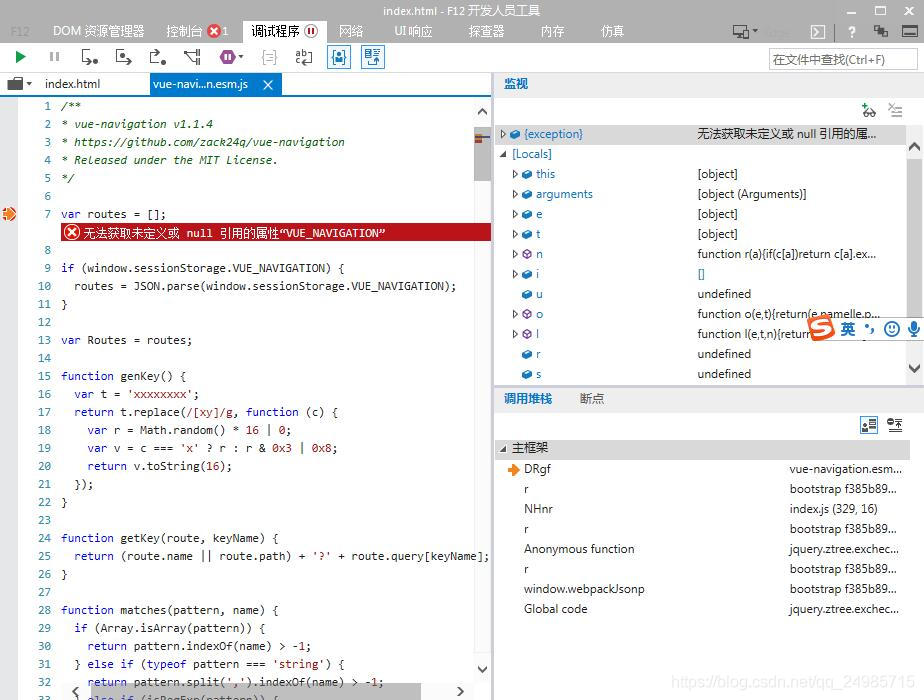Collapse the [Locals] tree node
The height and width of the screenshot is (700, 924).
504,154
